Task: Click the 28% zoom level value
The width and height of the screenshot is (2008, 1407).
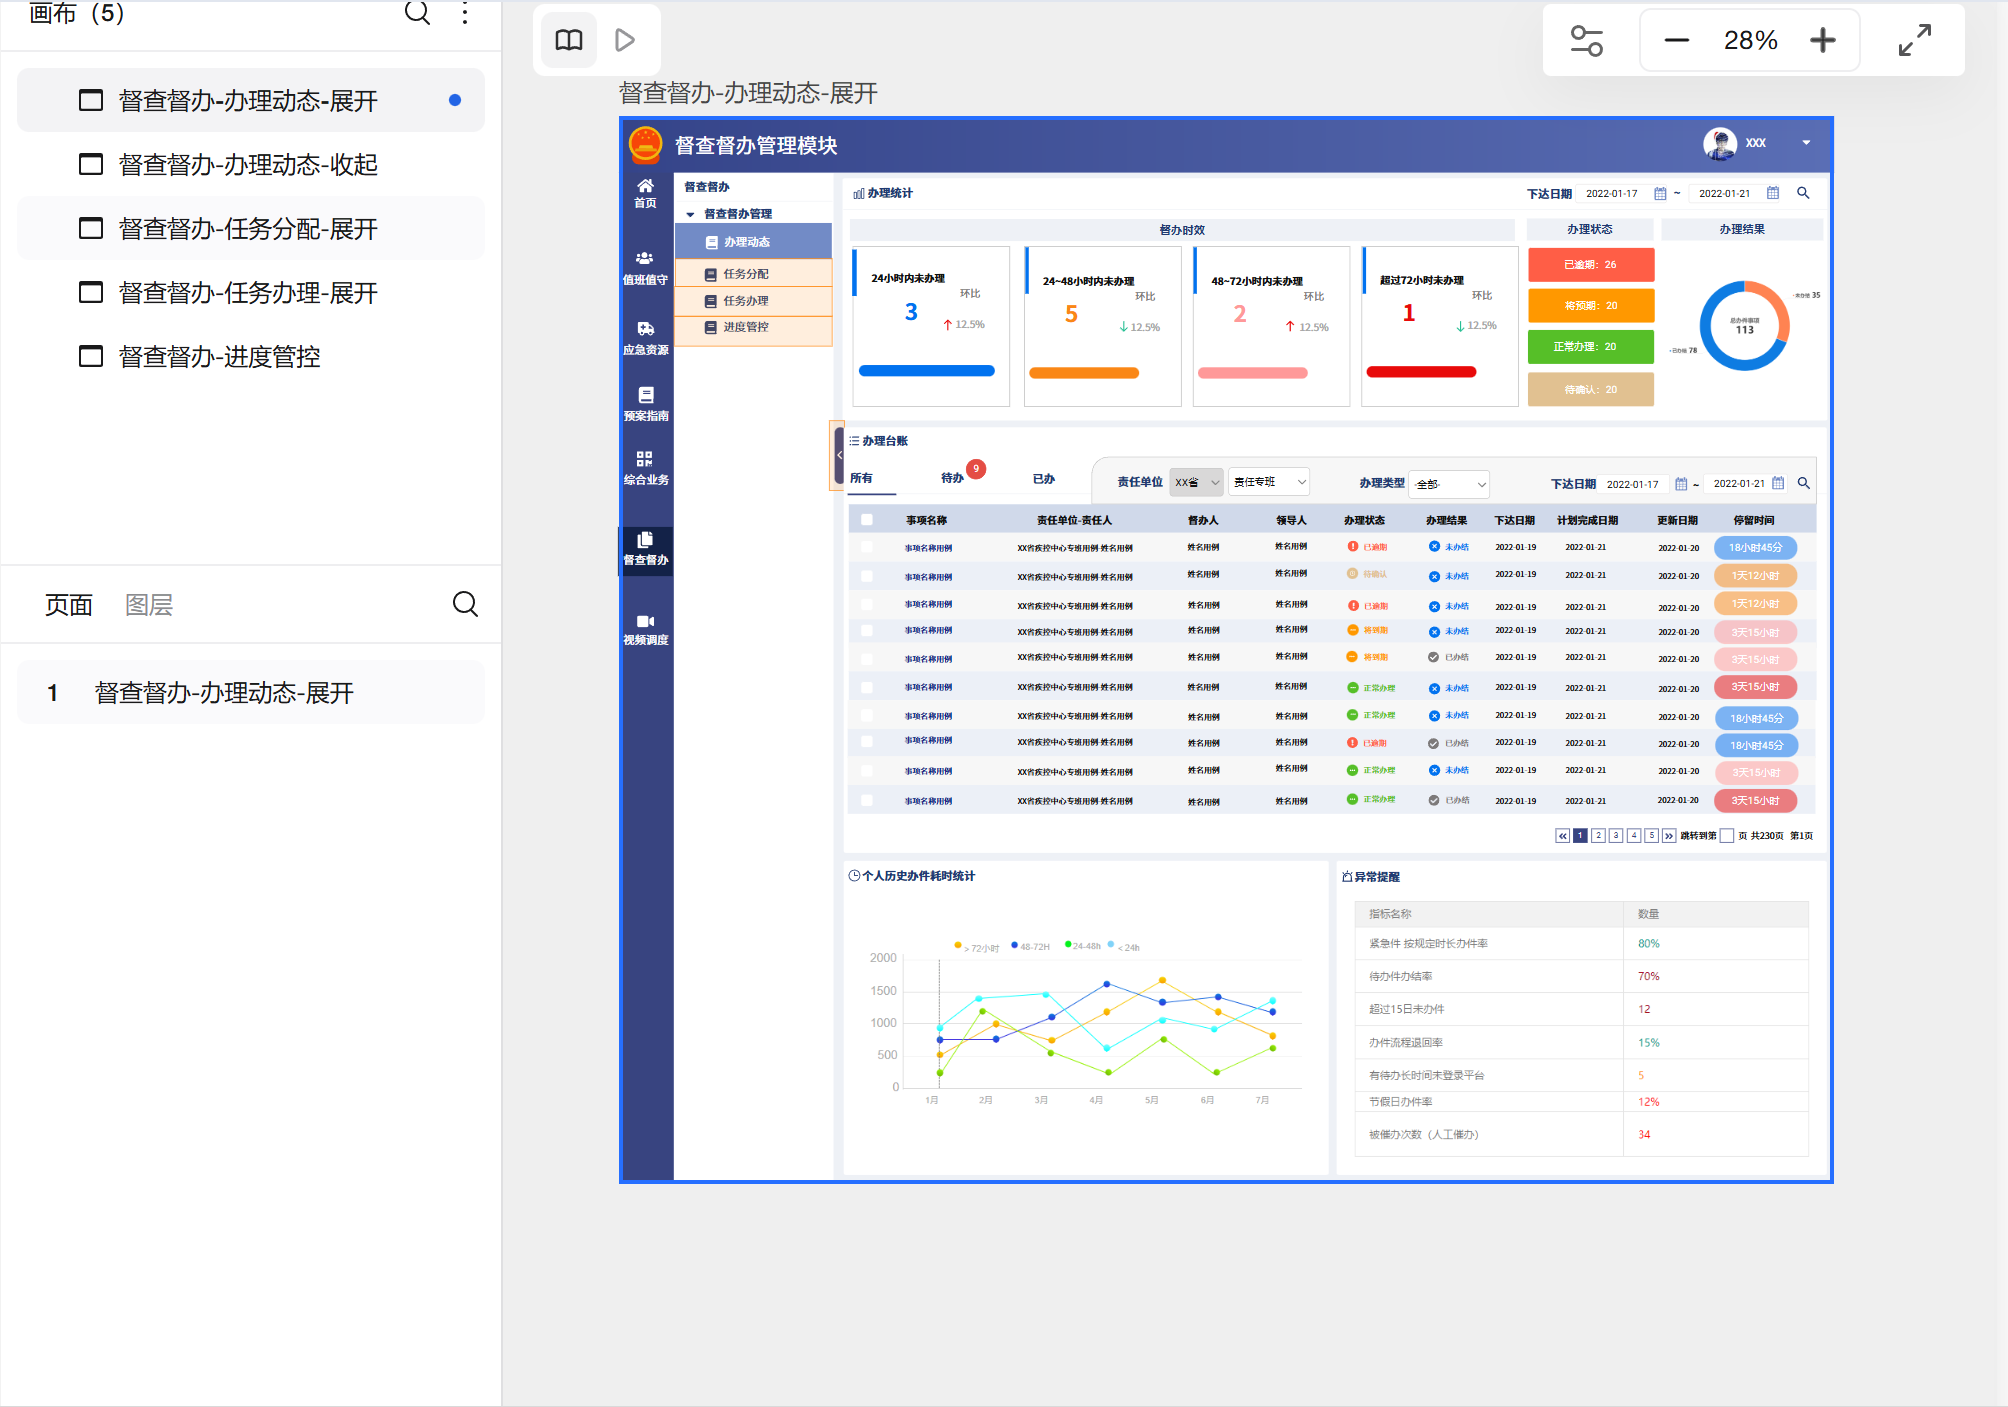Action: 1750,40
